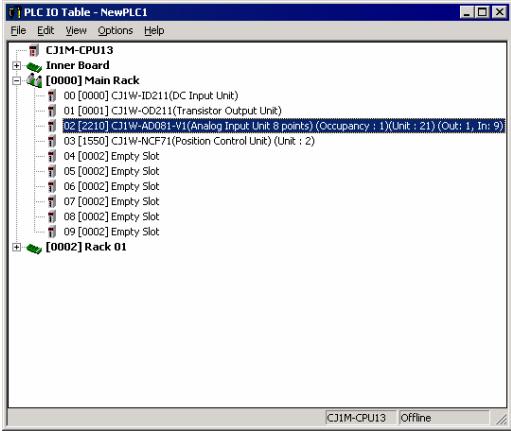This screenshot has width=511, height=431.
Task: Click the unit icon beside CJ1W-NCF71
Action: pos(52,141)
